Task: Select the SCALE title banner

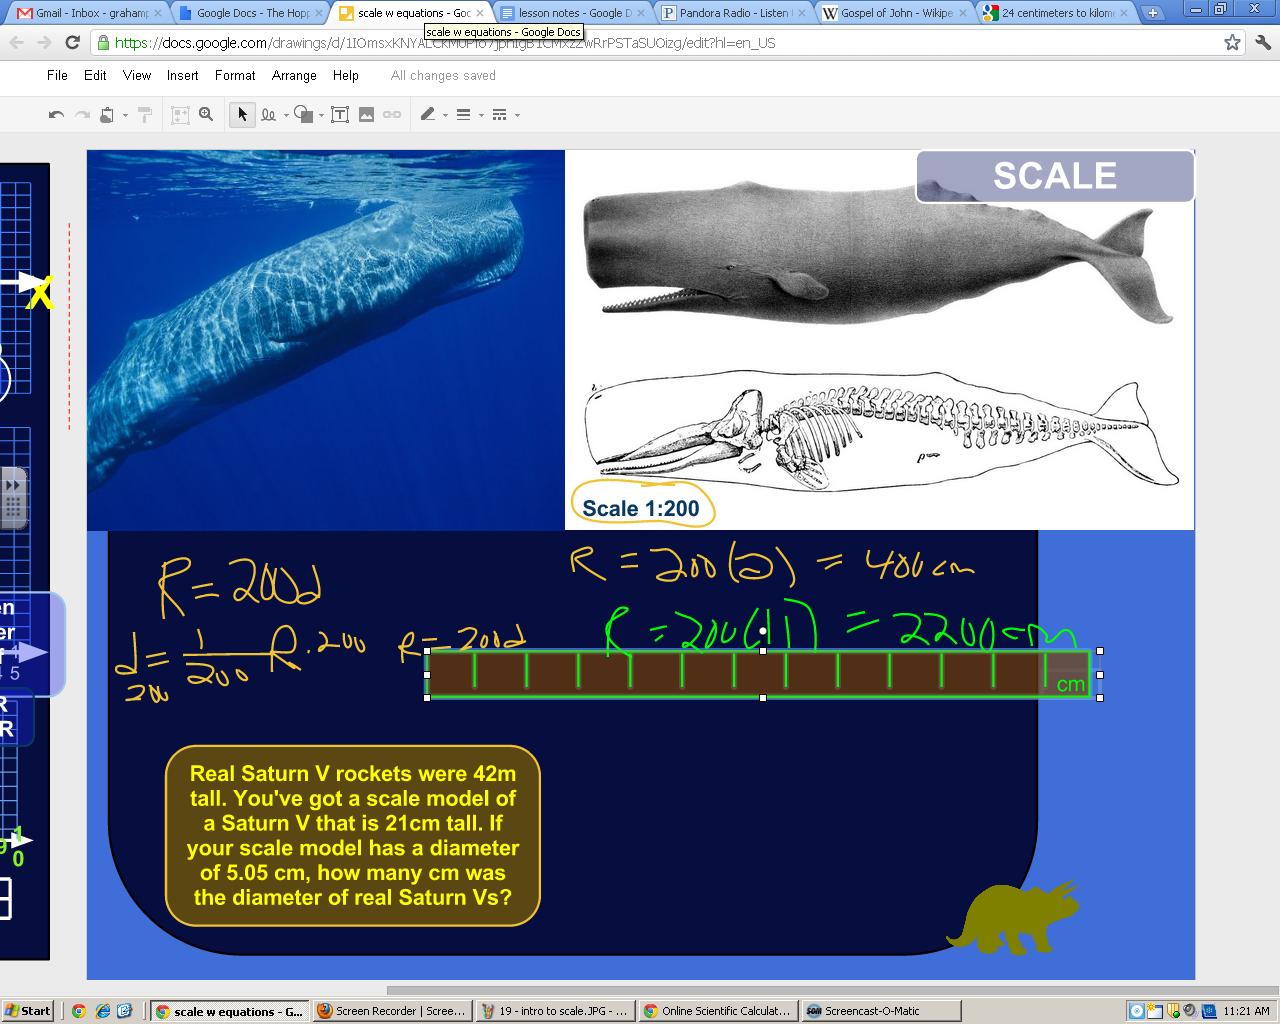Action: [1055, 176]
